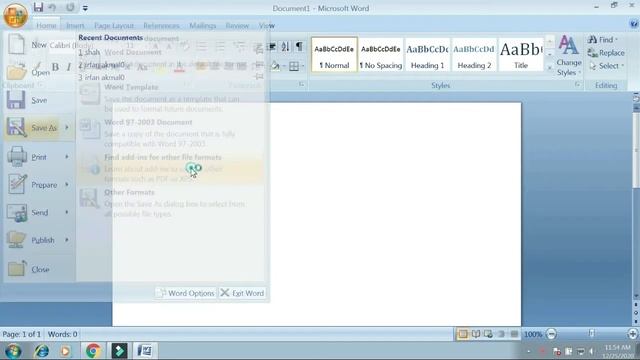Open the Select dropdown in Editing

click(x=606, y=66)
